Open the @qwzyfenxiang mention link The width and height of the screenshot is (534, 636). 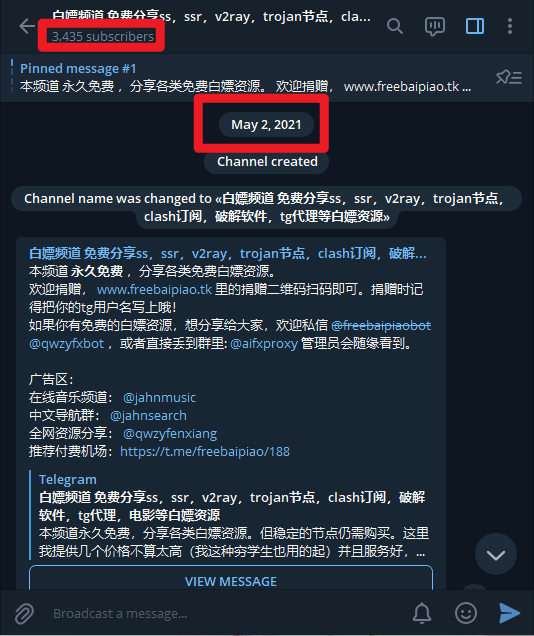click(x=170, y=434)
